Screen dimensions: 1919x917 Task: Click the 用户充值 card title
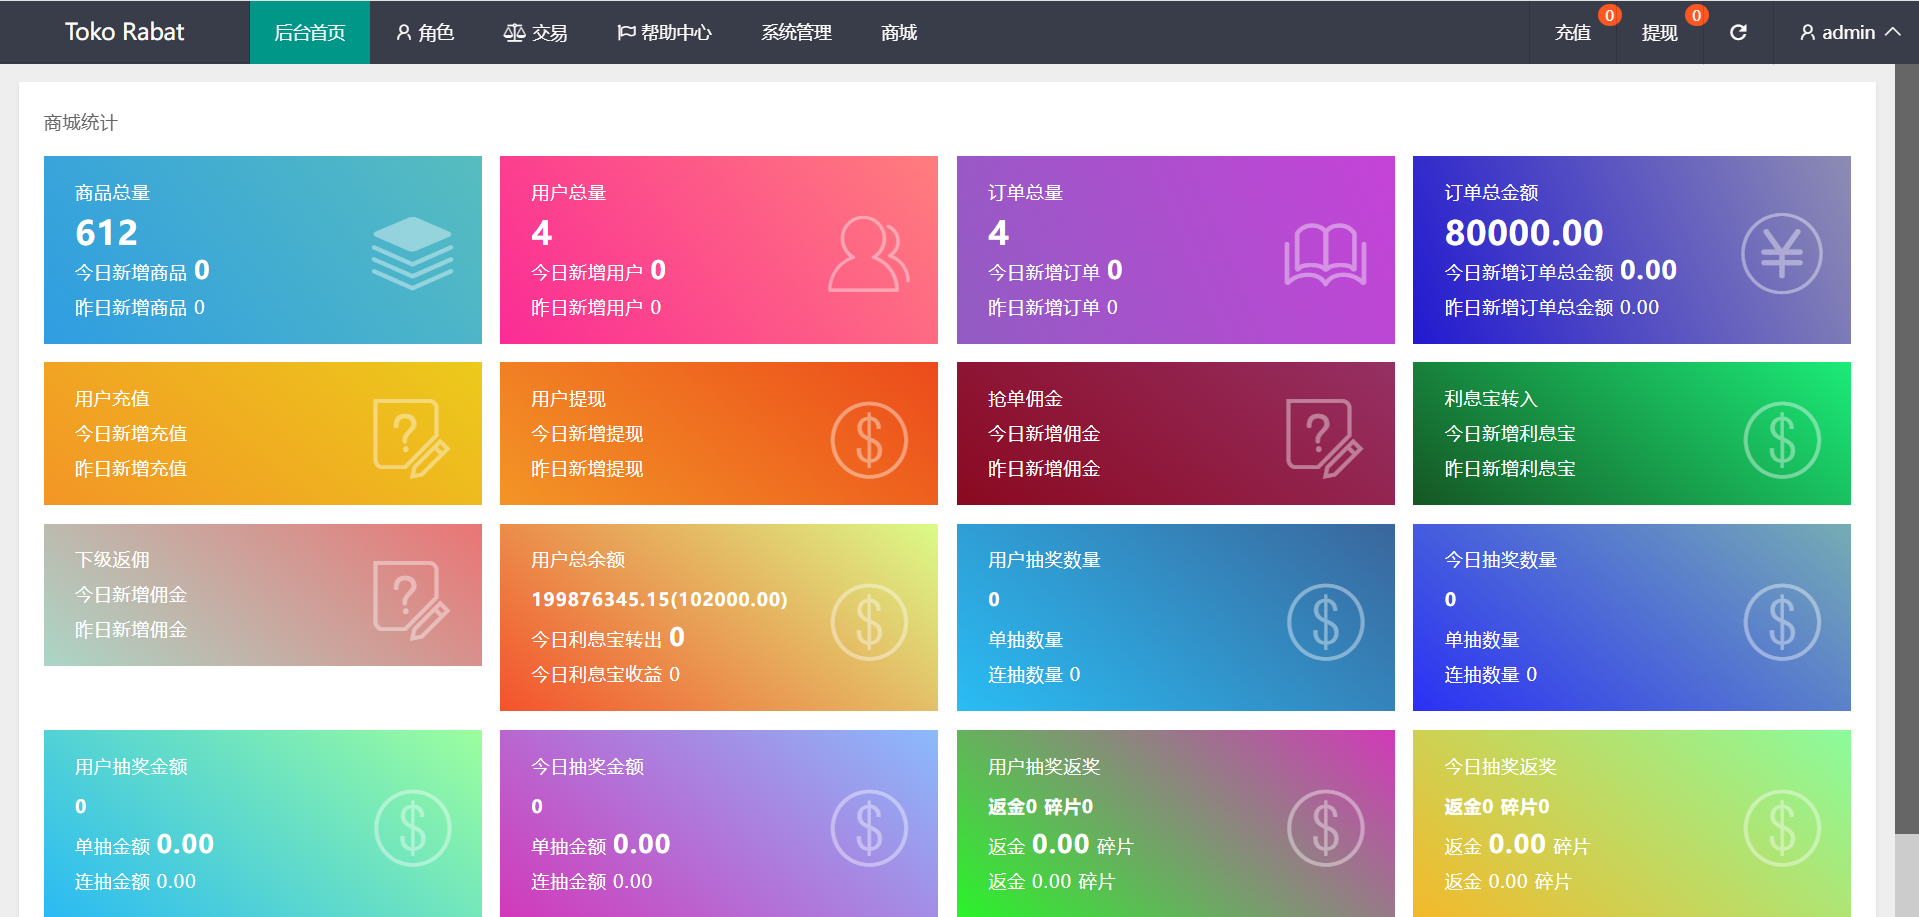(x=112, y=399)
